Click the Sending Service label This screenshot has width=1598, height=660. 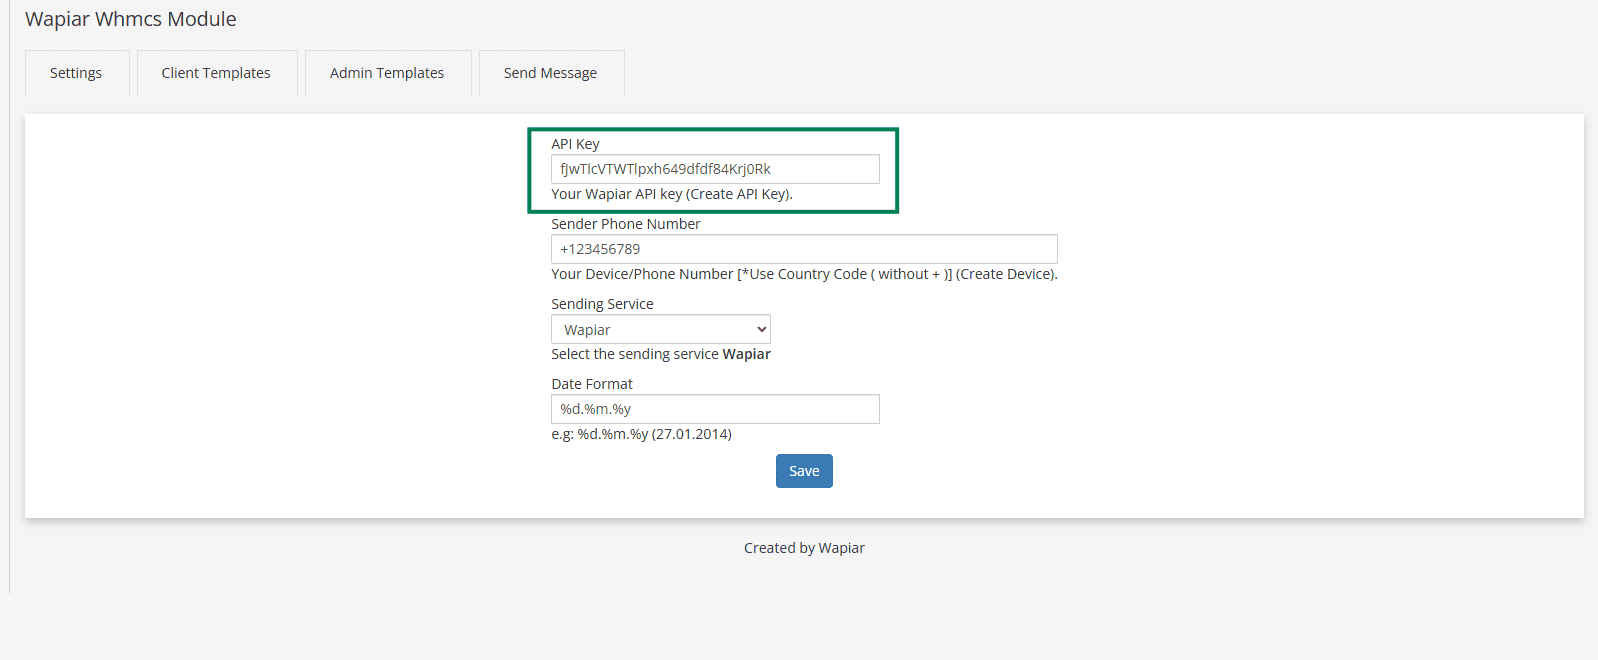(602, 304)
